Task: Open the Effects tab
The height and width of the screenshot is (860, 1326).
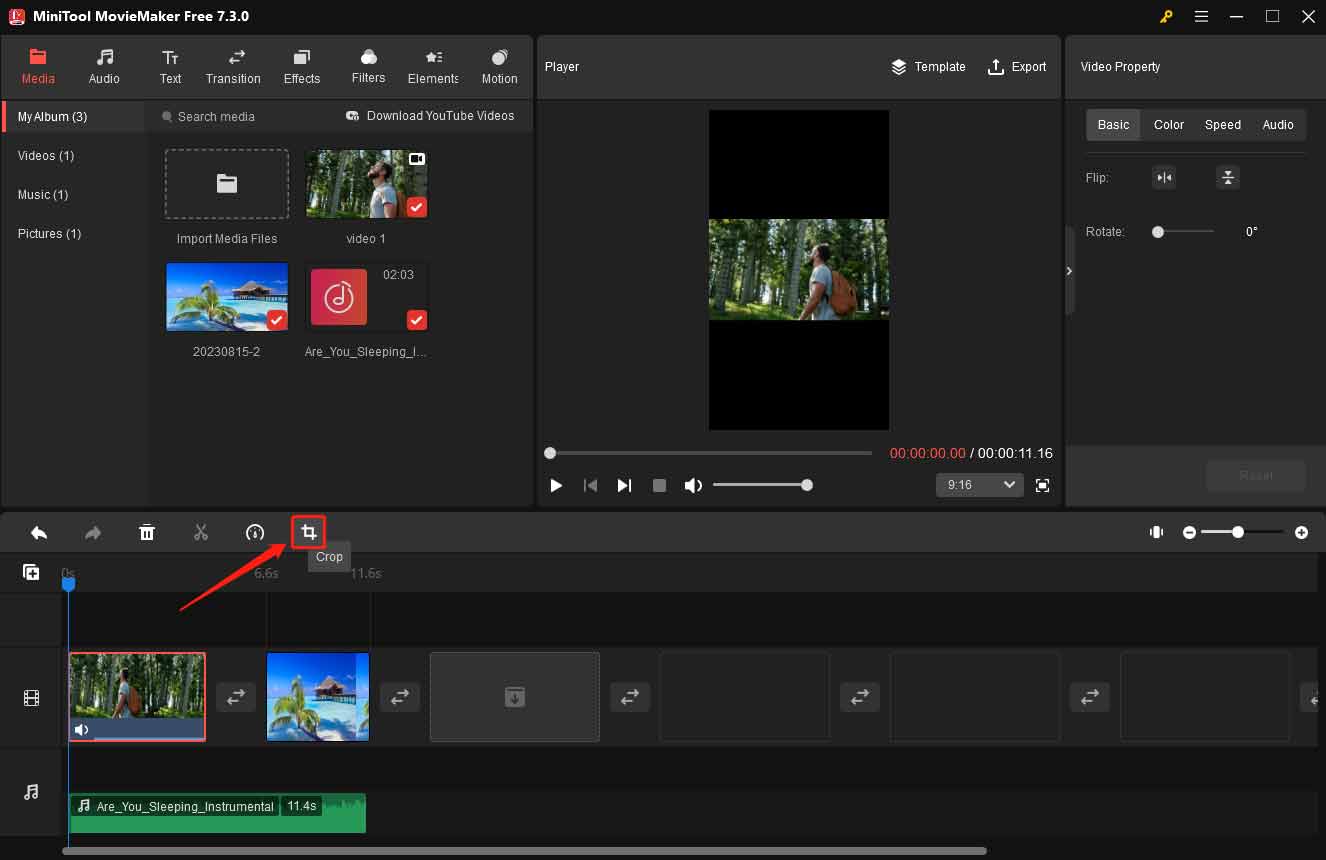Action: [302, 66]
